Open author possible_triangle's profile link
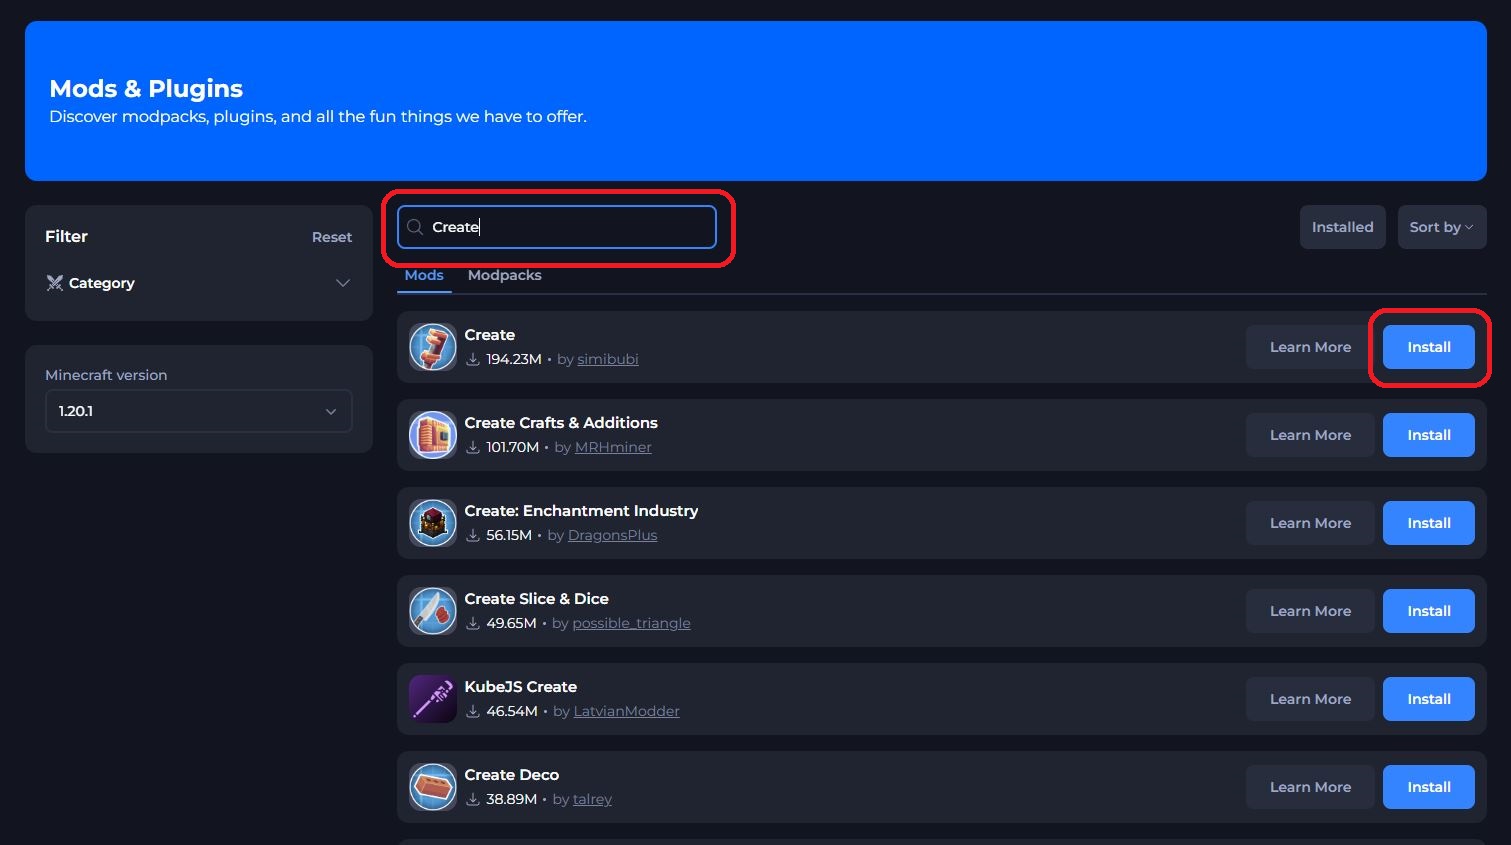This screenshot has height=845, width=1511. click(x=631, y=623)
